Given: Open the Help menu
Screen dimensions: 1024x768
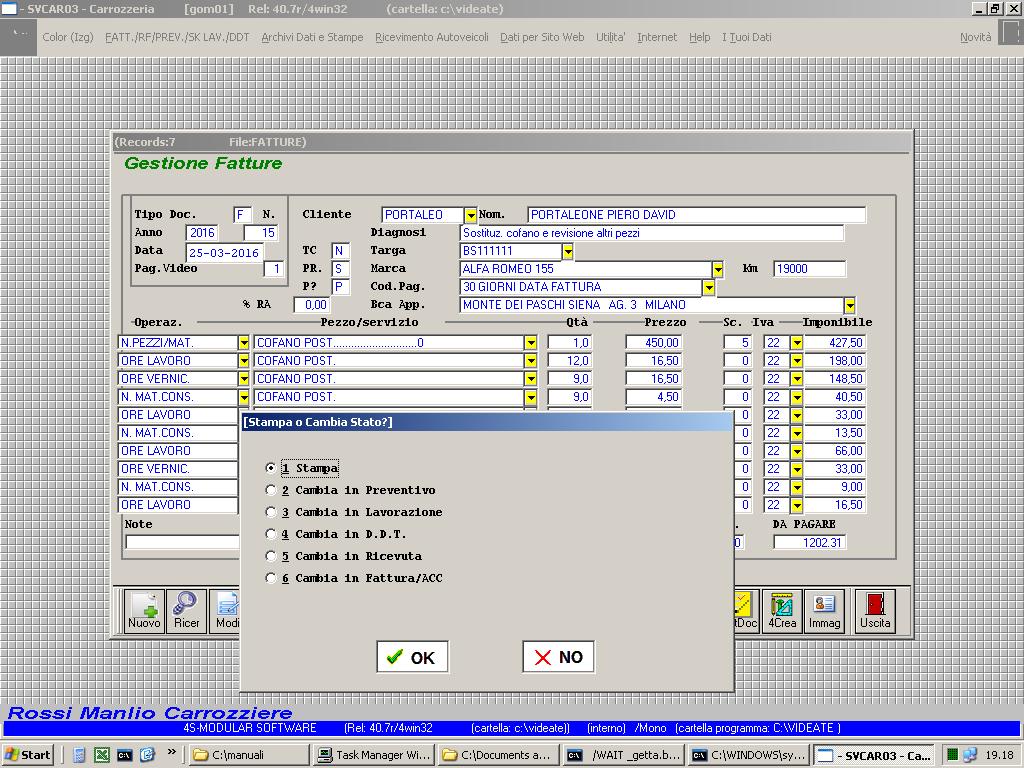Looking at the screenshot, I should [699, 37].
